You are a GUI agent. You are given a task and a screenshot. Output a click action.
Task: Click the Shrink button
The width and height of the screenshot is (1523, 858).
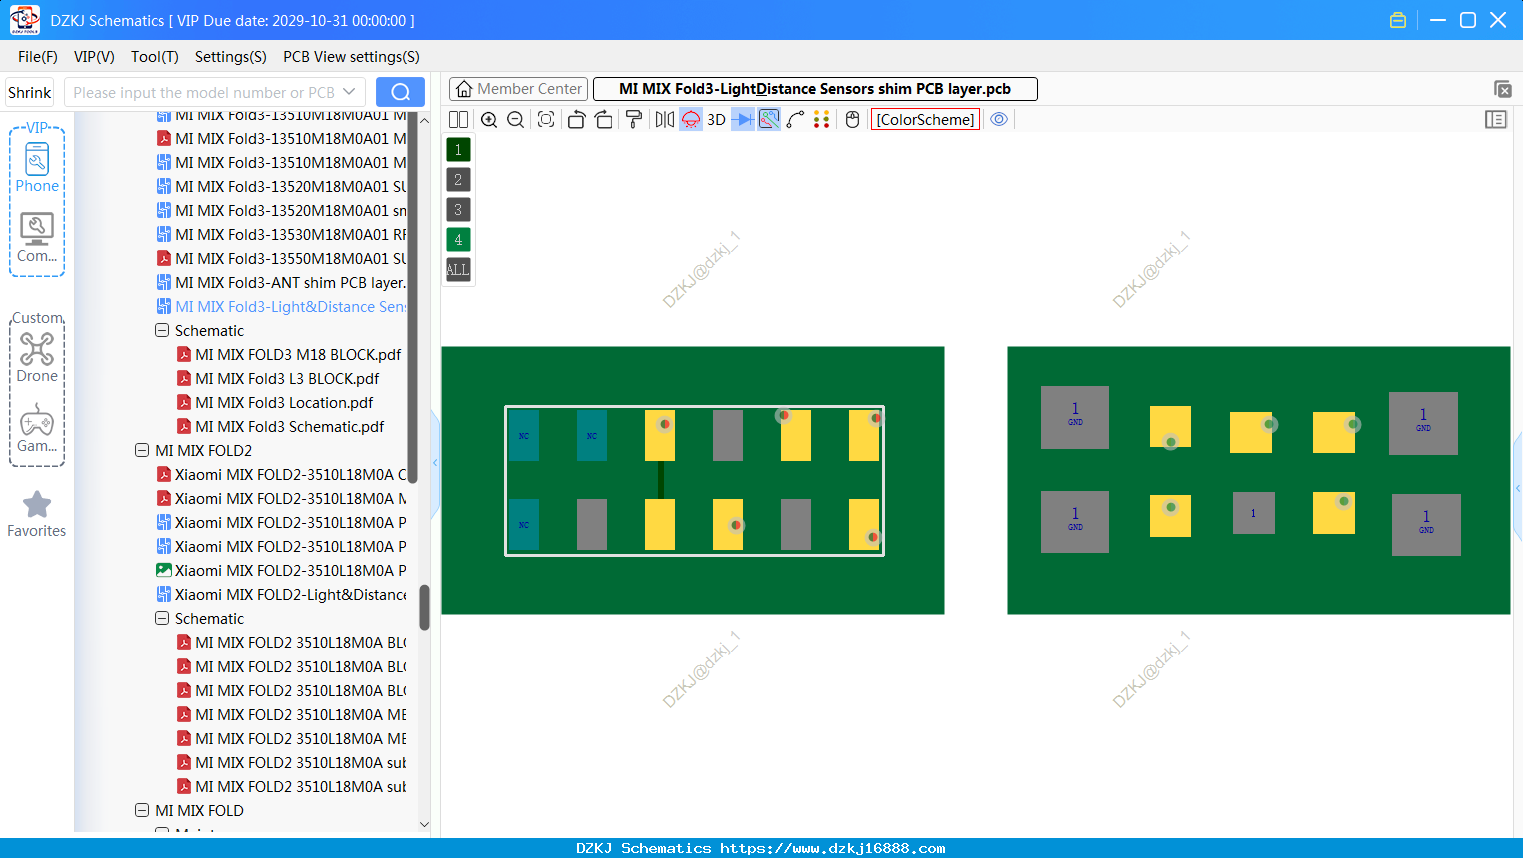click(x=29, y=92)
